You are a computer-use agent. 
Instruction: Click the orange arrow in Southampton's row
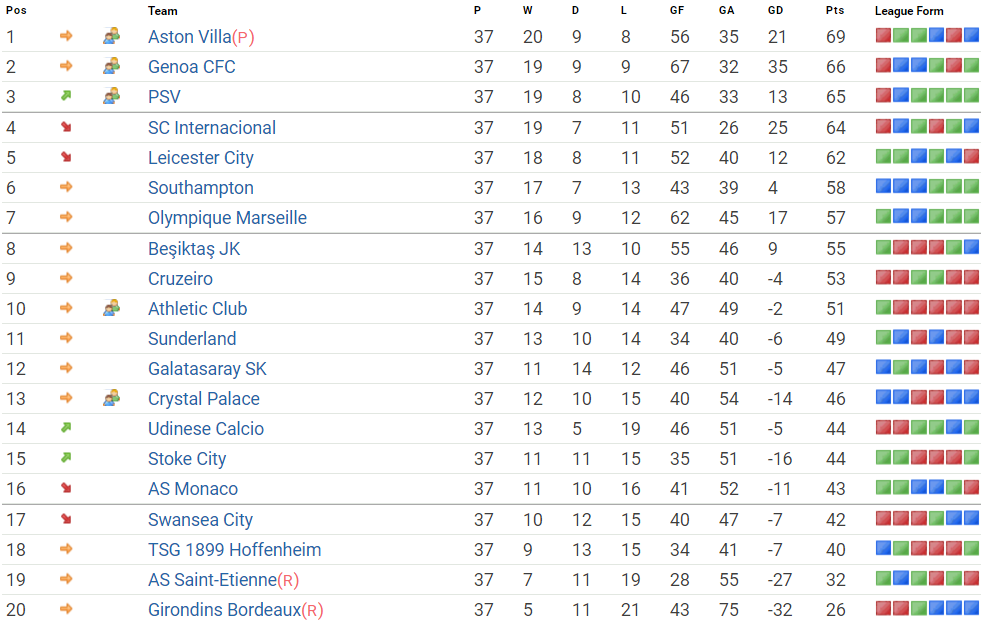66,187
